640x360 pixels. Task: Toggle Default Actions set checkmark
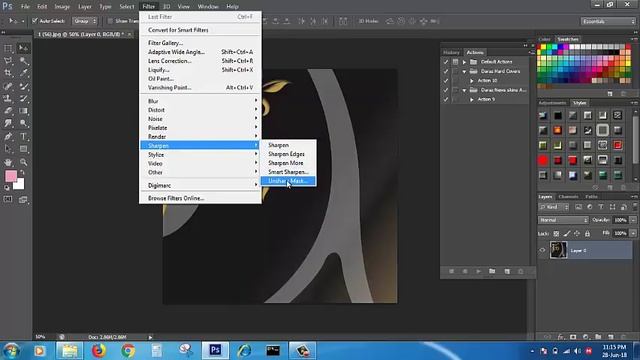coord(446,62)
